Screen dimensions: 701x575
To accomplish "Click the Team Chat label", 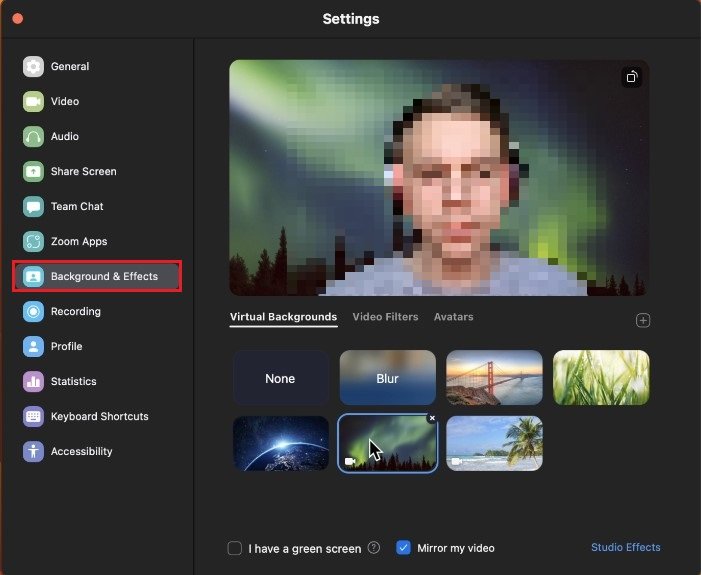I will [77, 207].
